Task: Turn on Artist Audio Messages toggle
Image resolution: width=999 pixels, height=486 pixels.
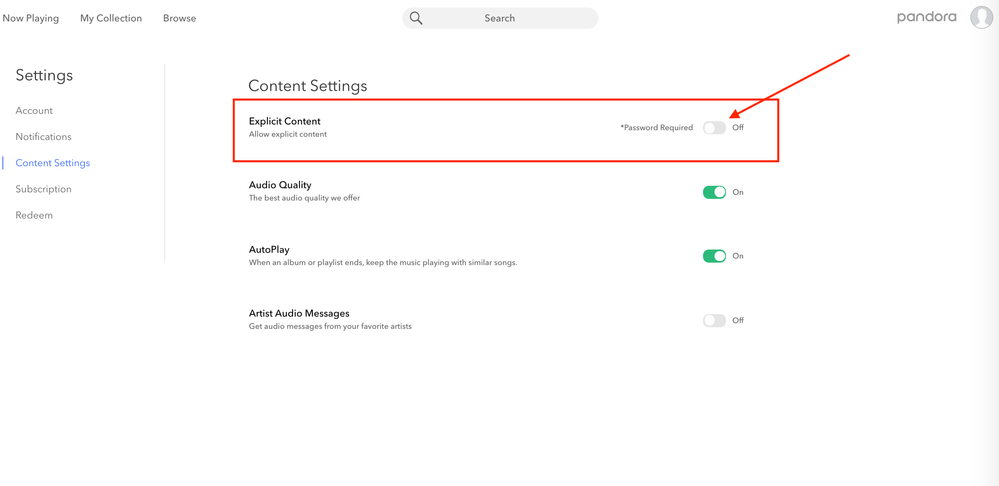Action: (x=714, y=321)
